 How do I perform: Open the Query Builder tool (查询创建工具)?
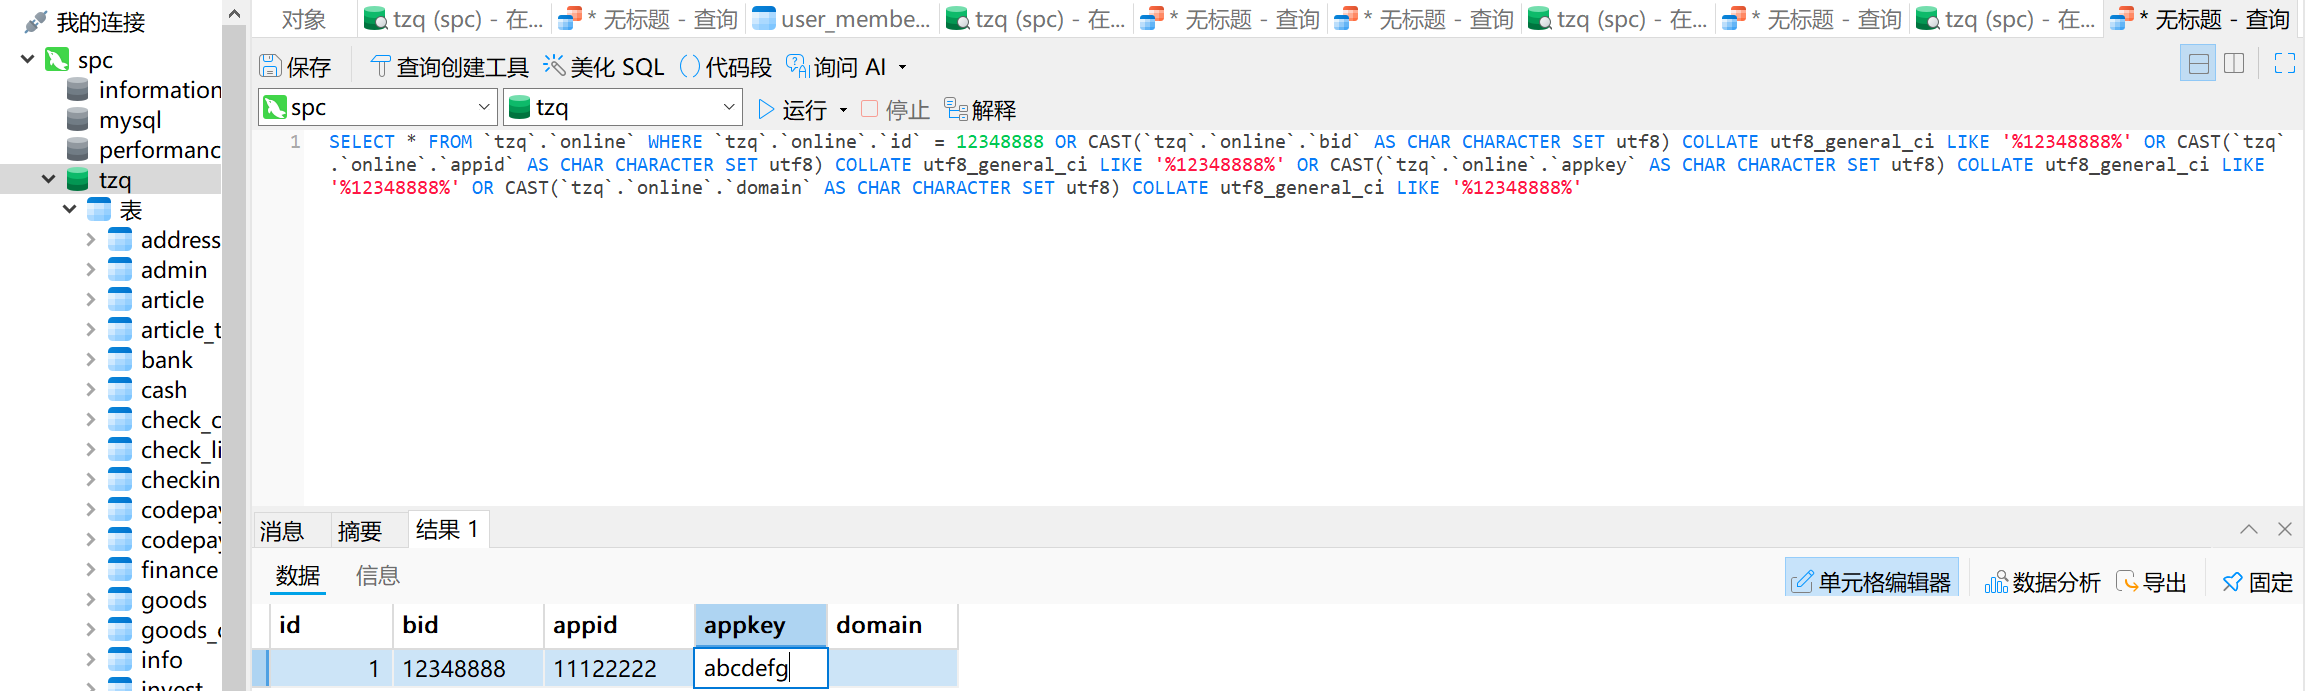coord(449,67)
